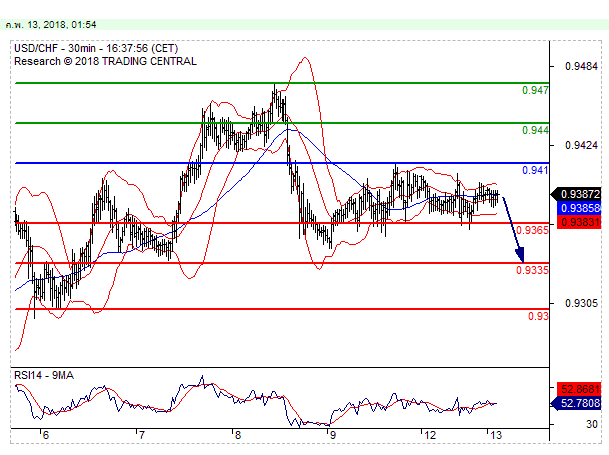Click the RSI14 - 9MA indicator label
Screen dimensions: 609x455
coord(44,375)
